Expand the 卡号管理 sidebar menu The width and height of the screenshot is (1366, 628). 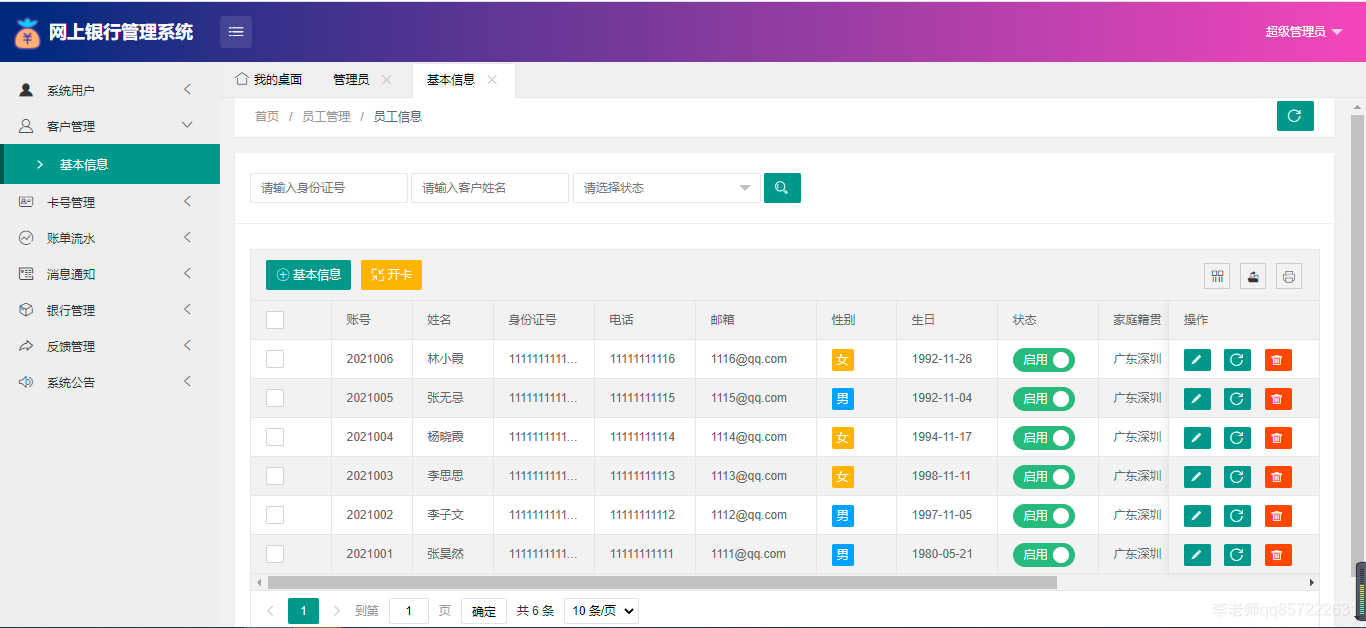point(110,202)
